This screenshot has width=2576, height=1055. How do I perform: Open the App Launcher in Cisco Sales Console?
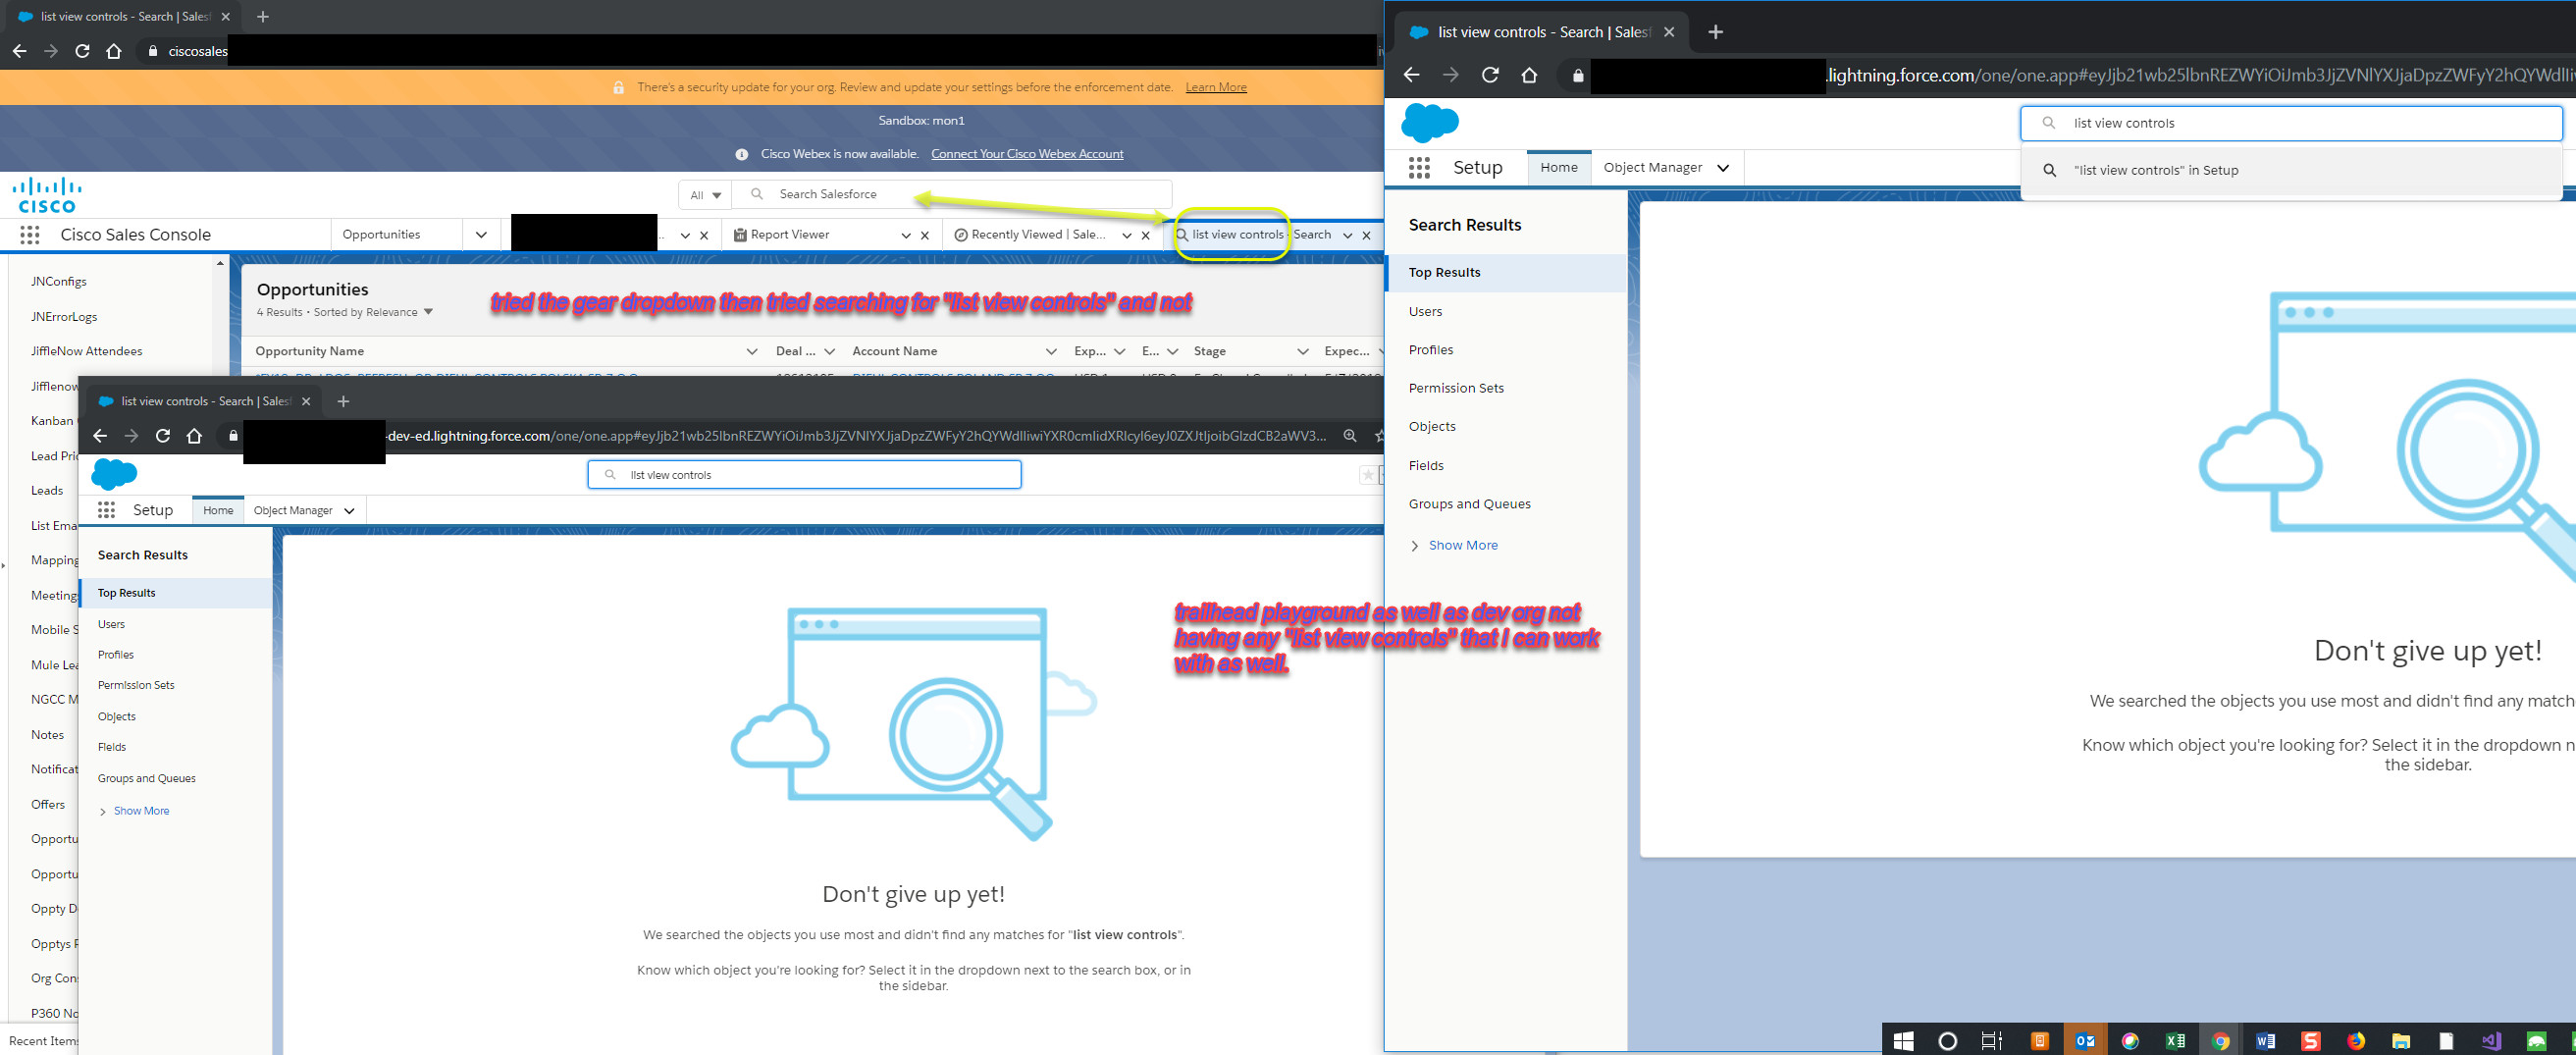[x=30, y=235]
